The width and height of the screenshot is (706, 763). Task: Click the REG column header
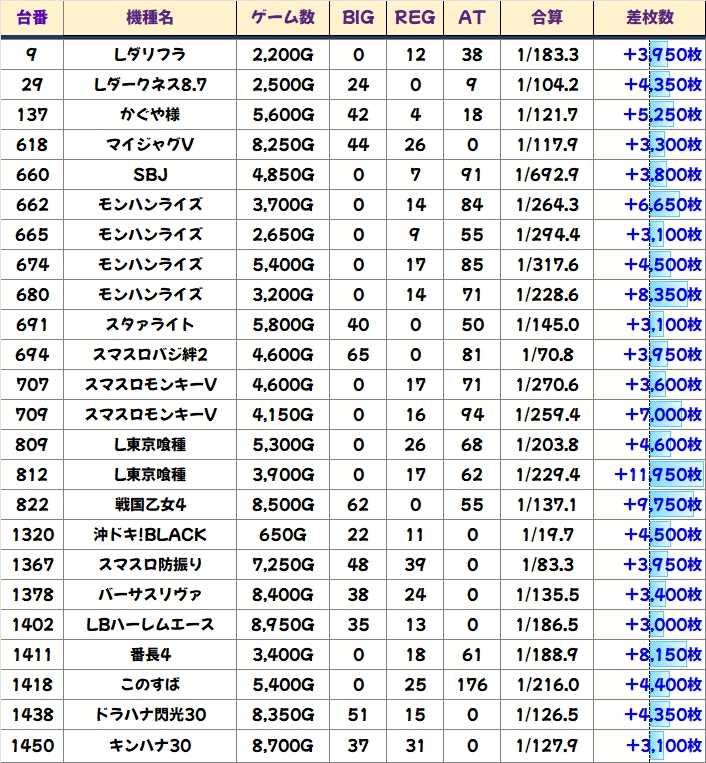coord(415,18)
